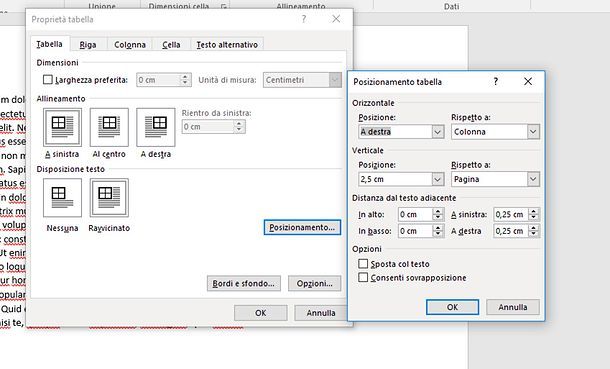Viewport: 610px width, 369px height.
Task: Switch to the Riga tab
Action: coord(88,45)
